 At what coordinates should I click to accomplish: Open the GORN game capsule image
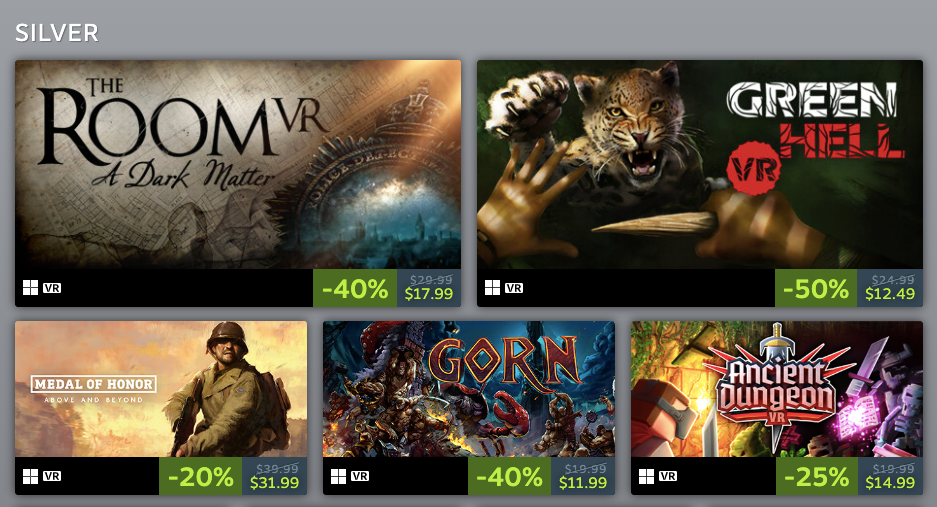coord(469,389)
